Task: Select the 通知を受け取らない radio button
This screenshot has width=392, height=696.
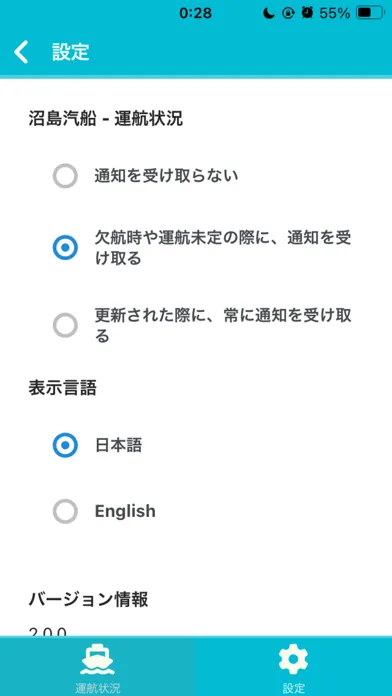Action: [x=65, y=176]
